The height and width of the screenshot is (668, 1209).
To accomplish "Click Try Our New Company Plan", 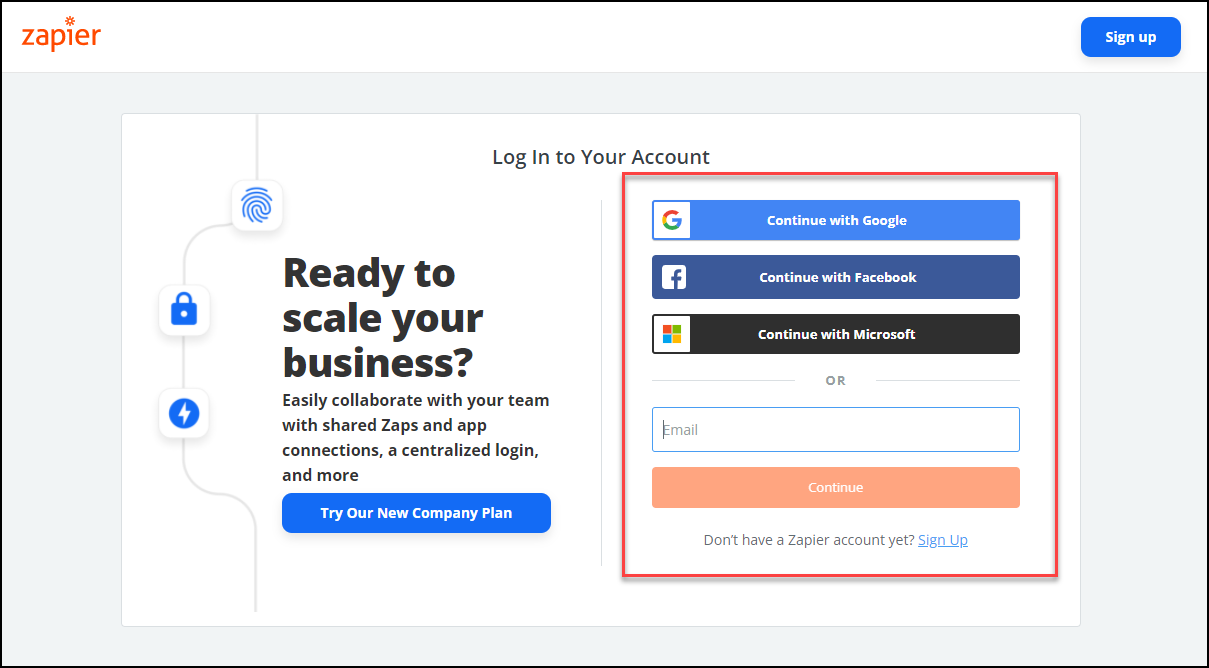I will [416, 512].
